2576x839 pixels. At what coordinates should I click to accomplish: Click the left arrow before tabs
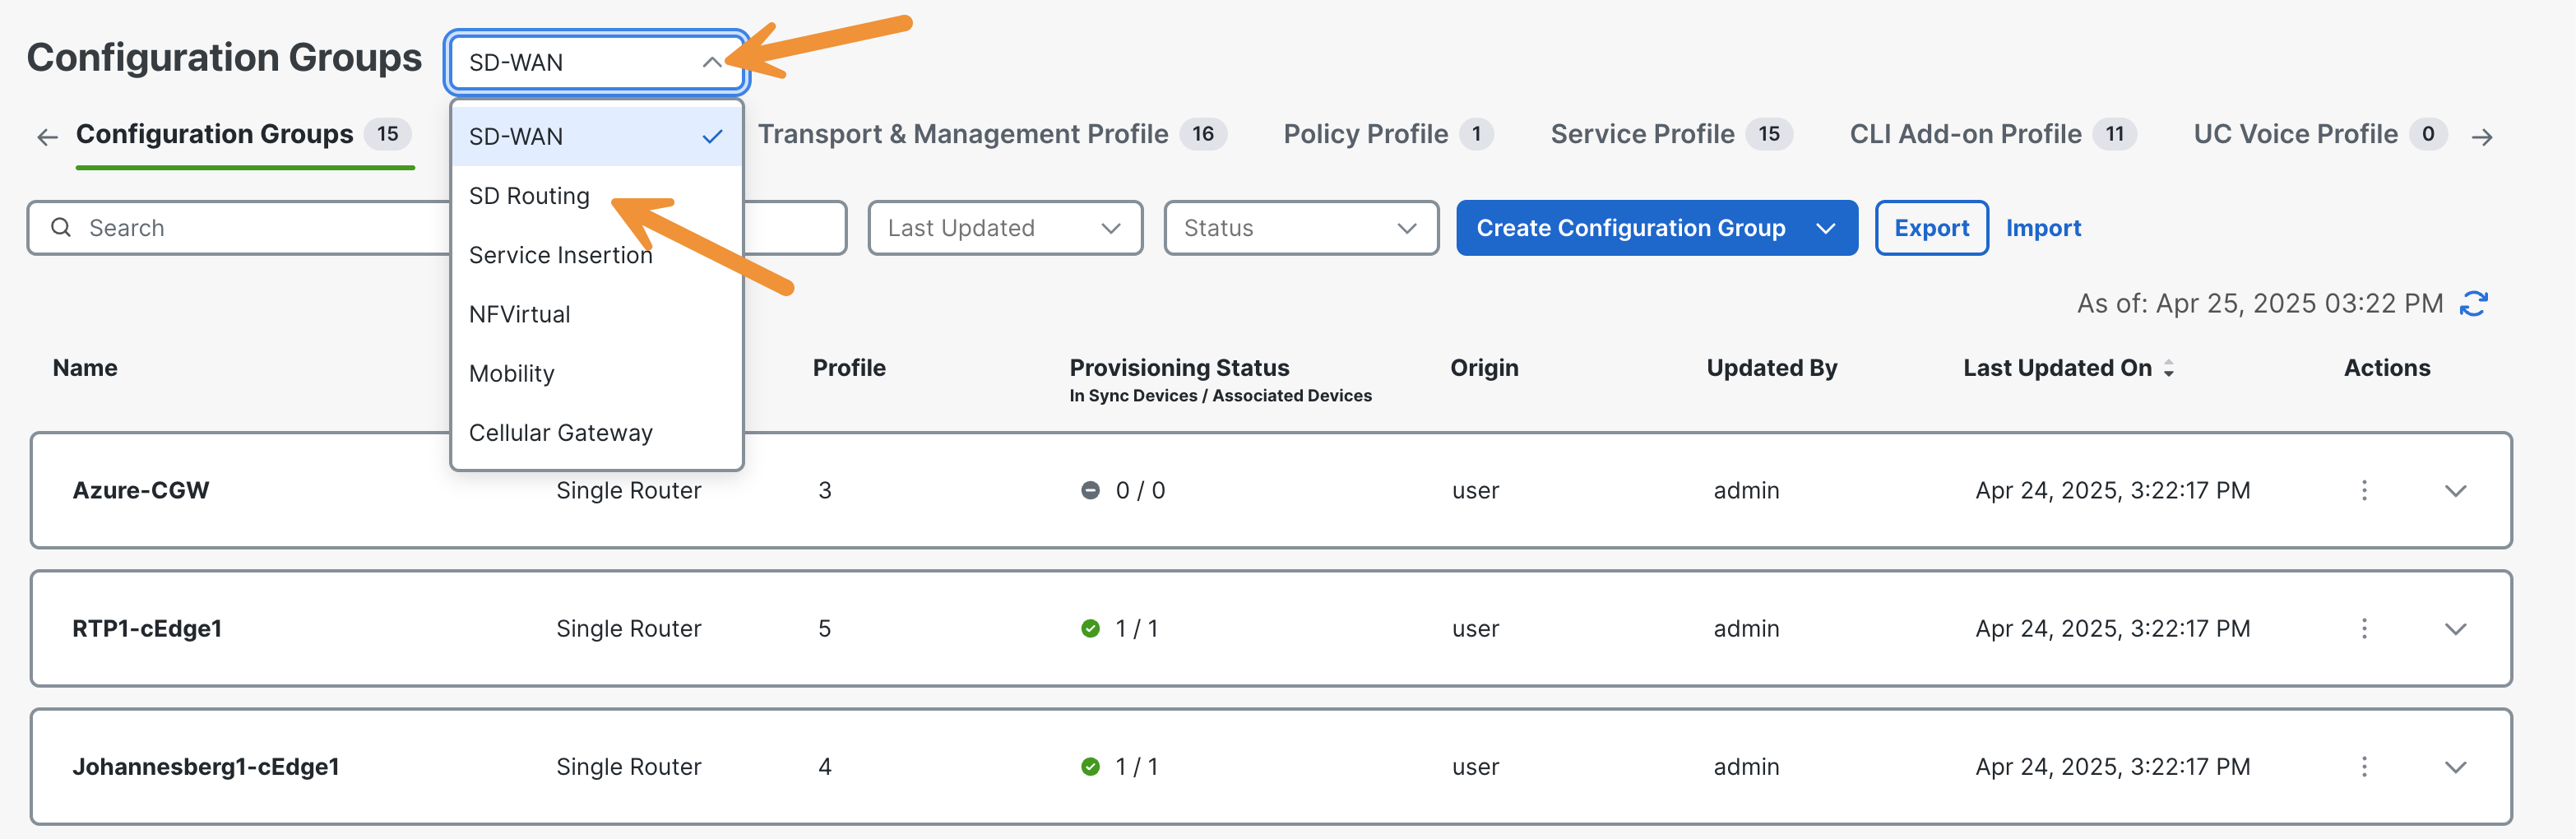pyautogui.click(x=47, y=137)
